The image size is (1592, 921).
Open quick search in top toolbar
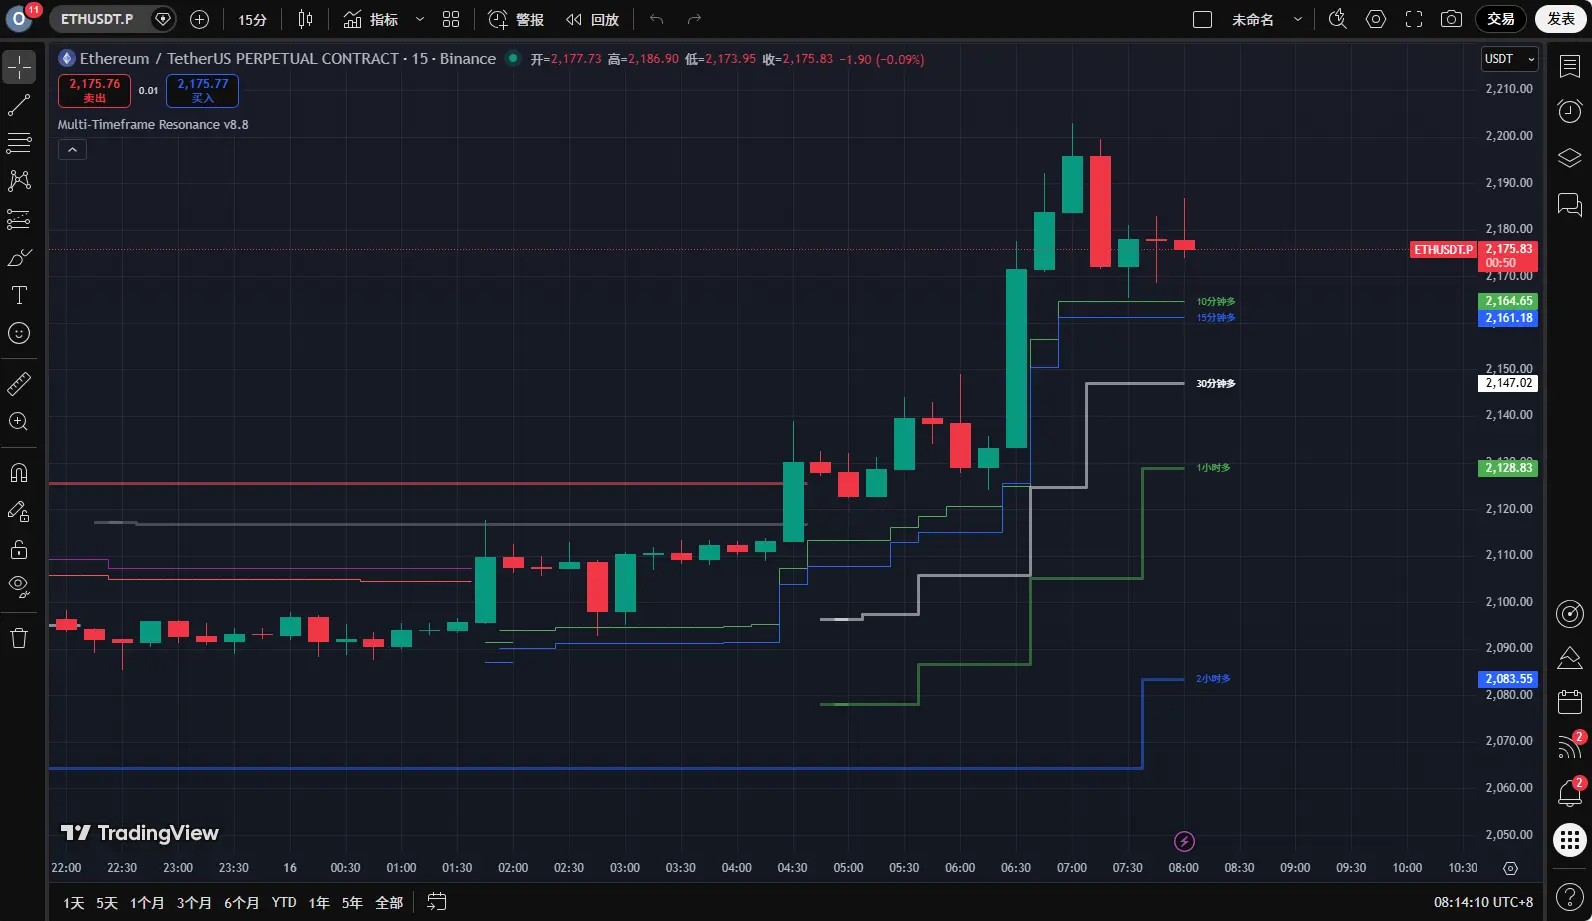pos(1338,19)
